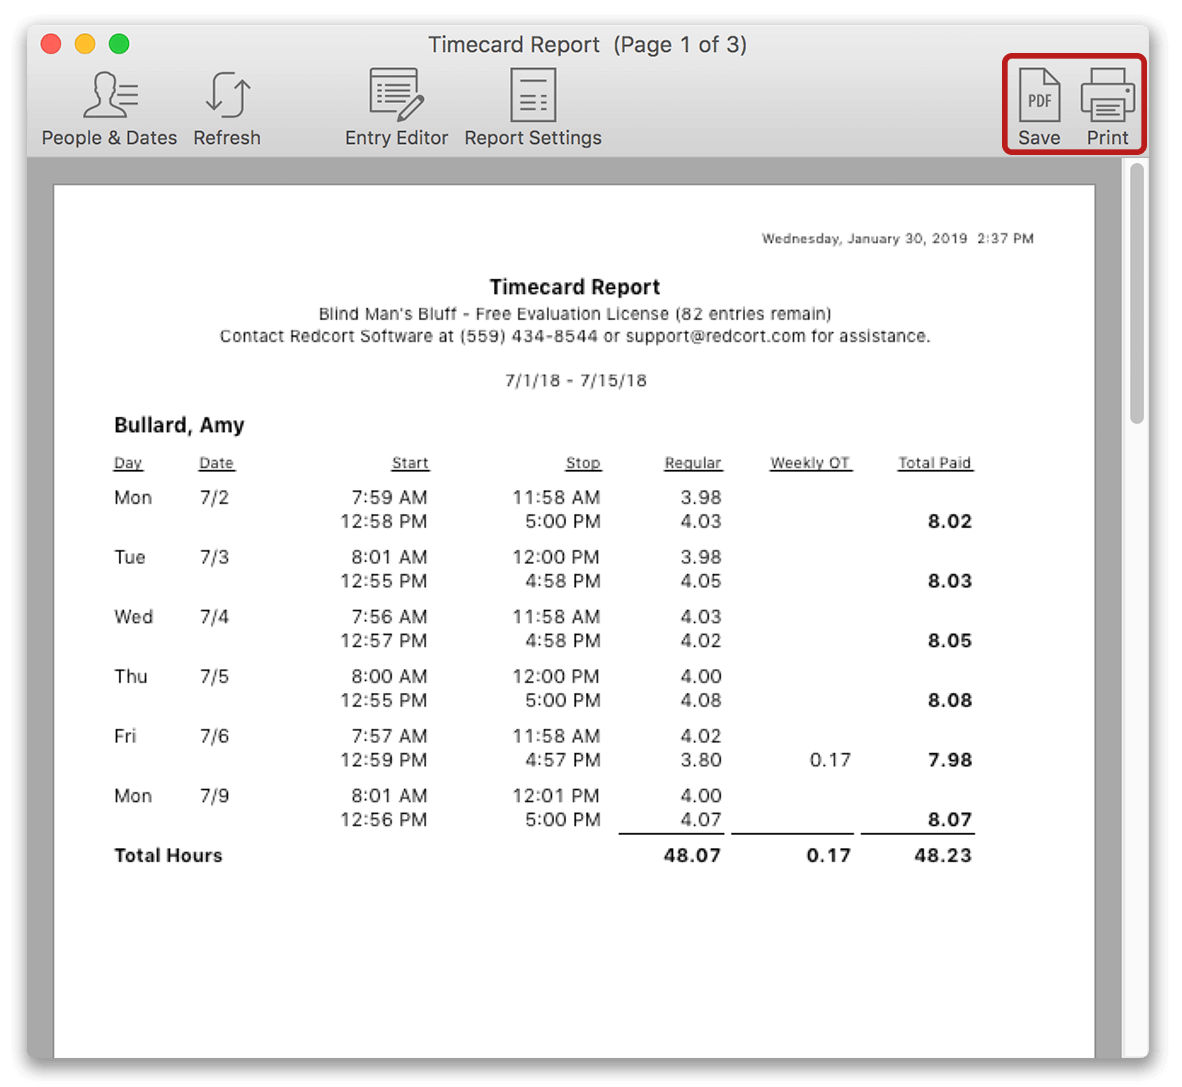The image size is (1182, 1087).
Task: Select the Date column header
Action: point(216,463)
